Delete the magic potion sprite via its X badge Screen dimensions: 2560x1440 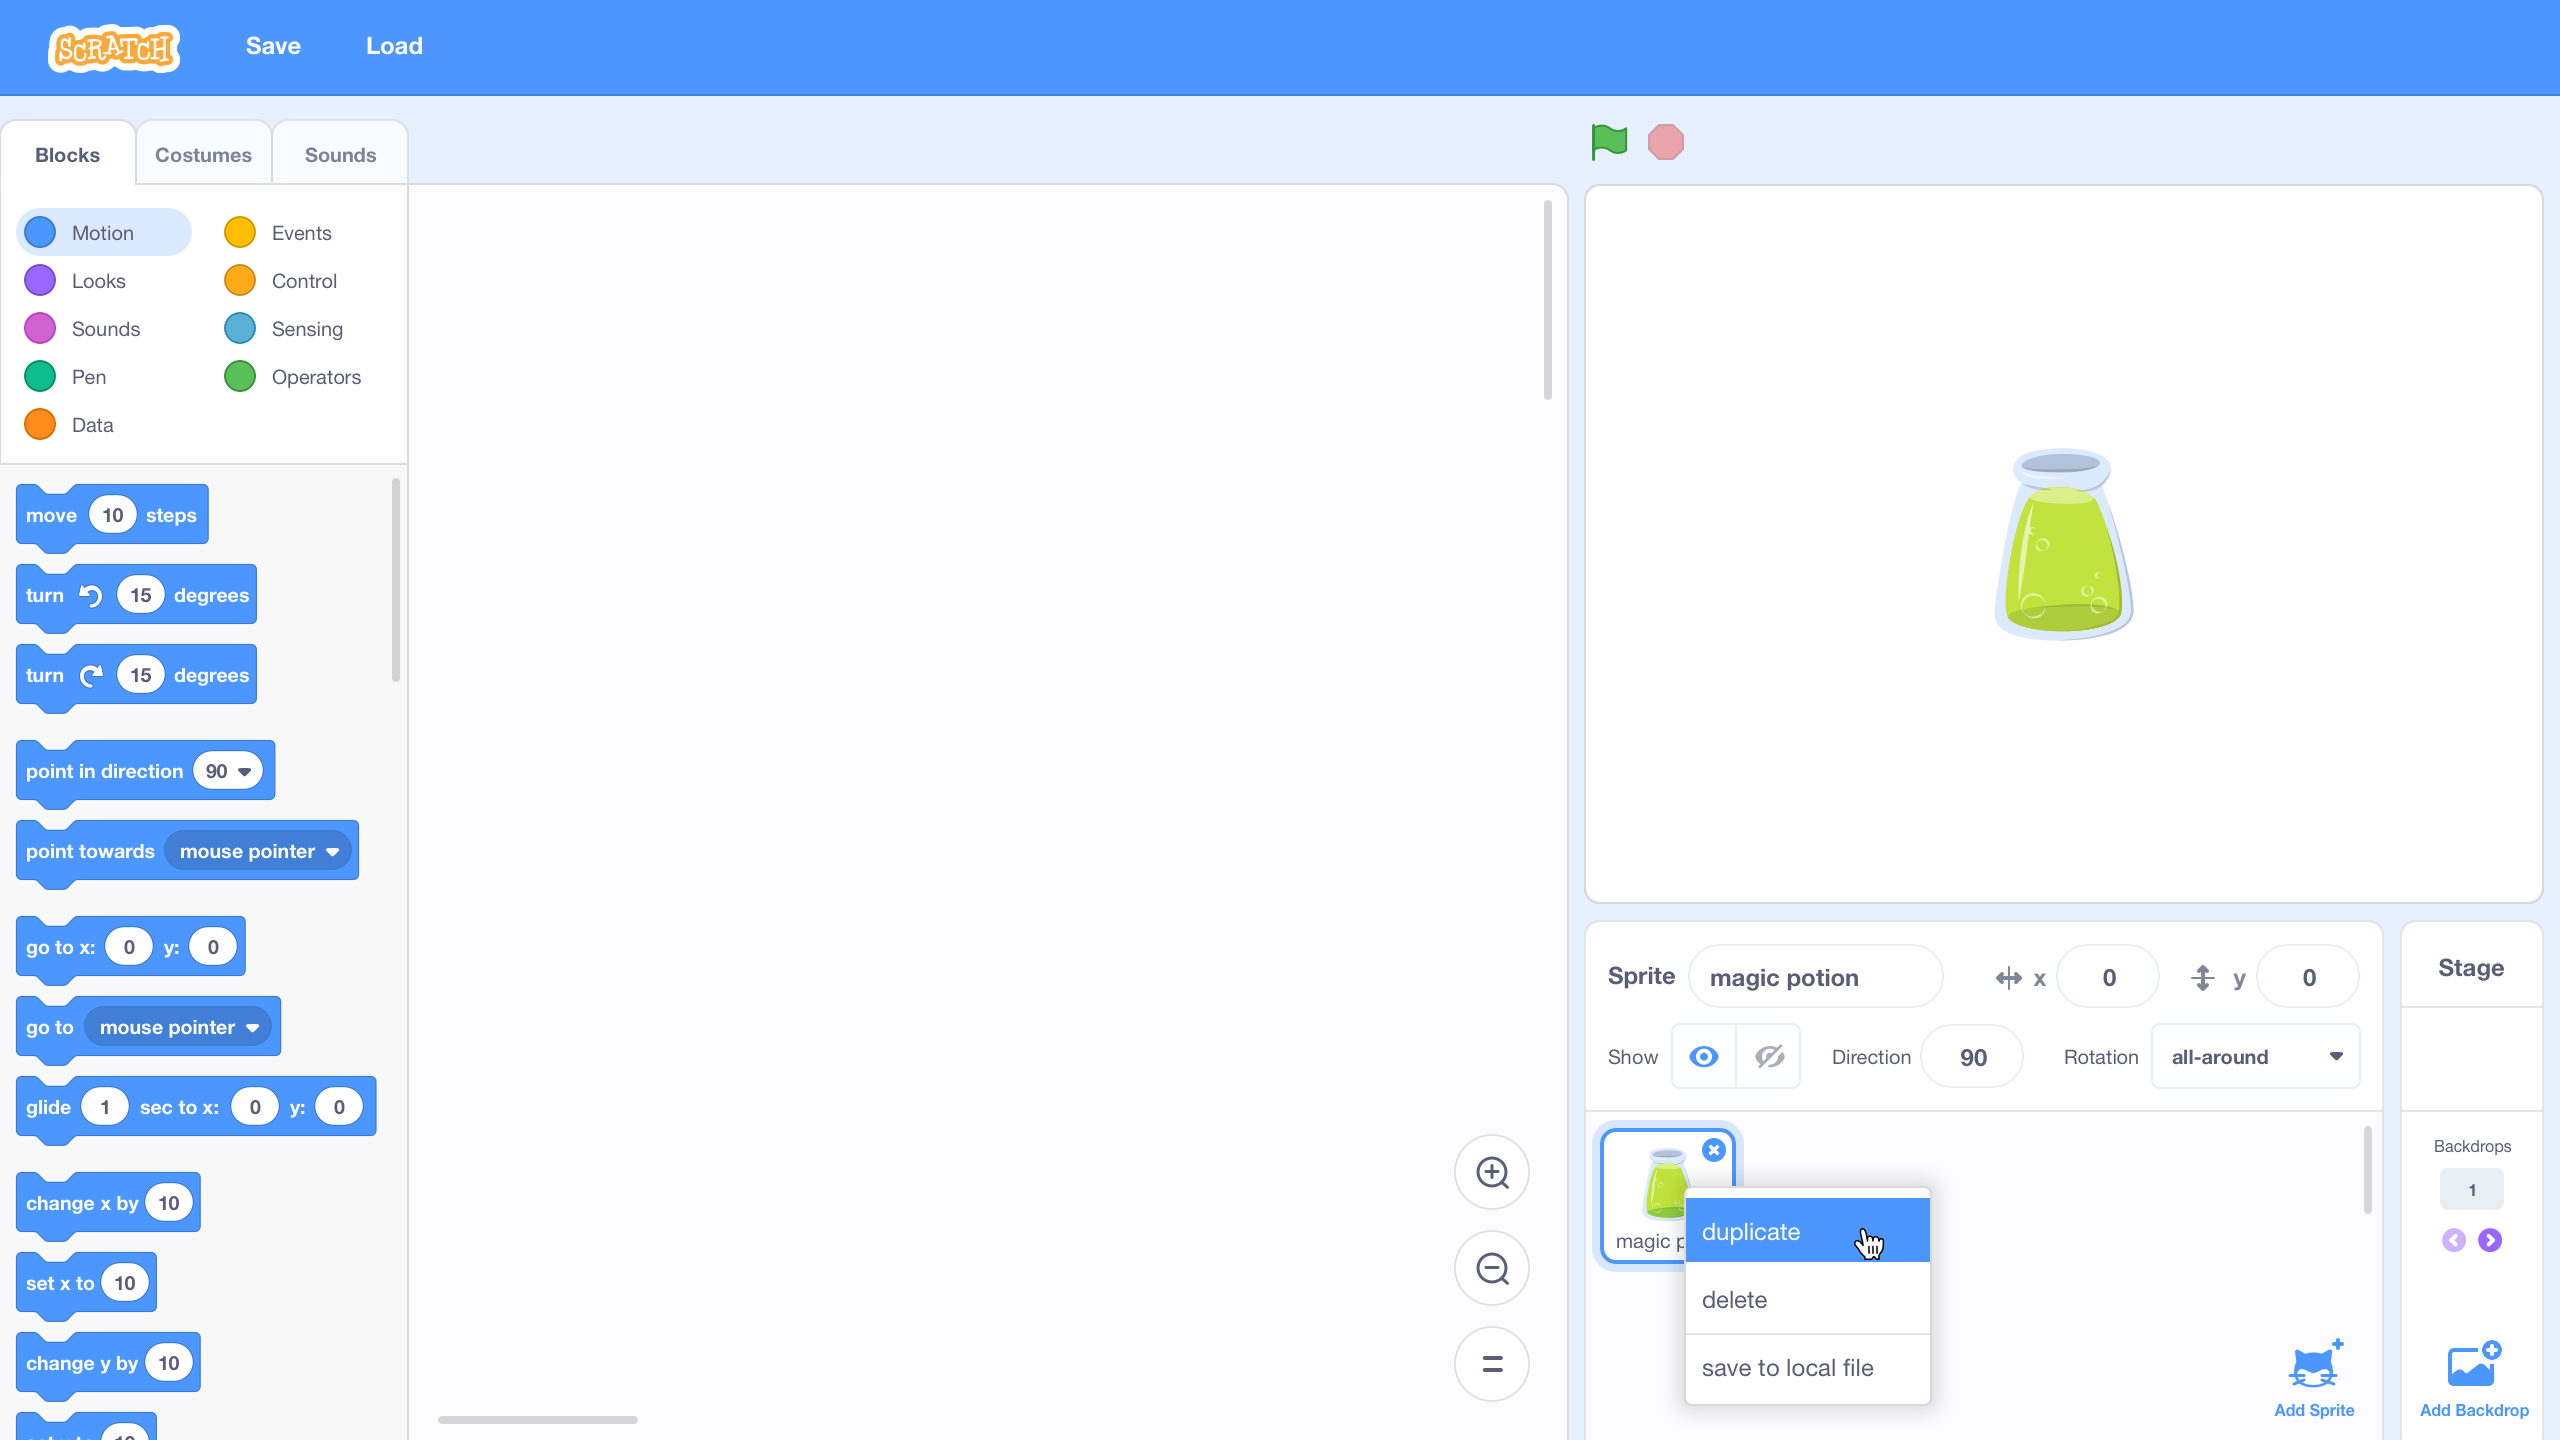[1713, 1149]
